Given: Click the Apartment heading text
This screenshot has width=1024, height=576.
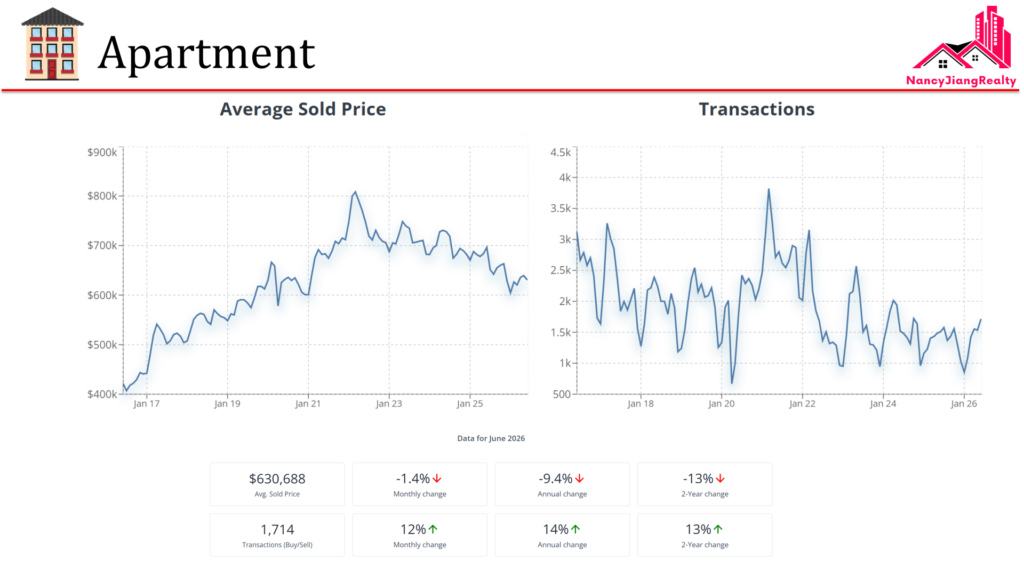Looking at the screenshot, I should [x=206, y=52].
